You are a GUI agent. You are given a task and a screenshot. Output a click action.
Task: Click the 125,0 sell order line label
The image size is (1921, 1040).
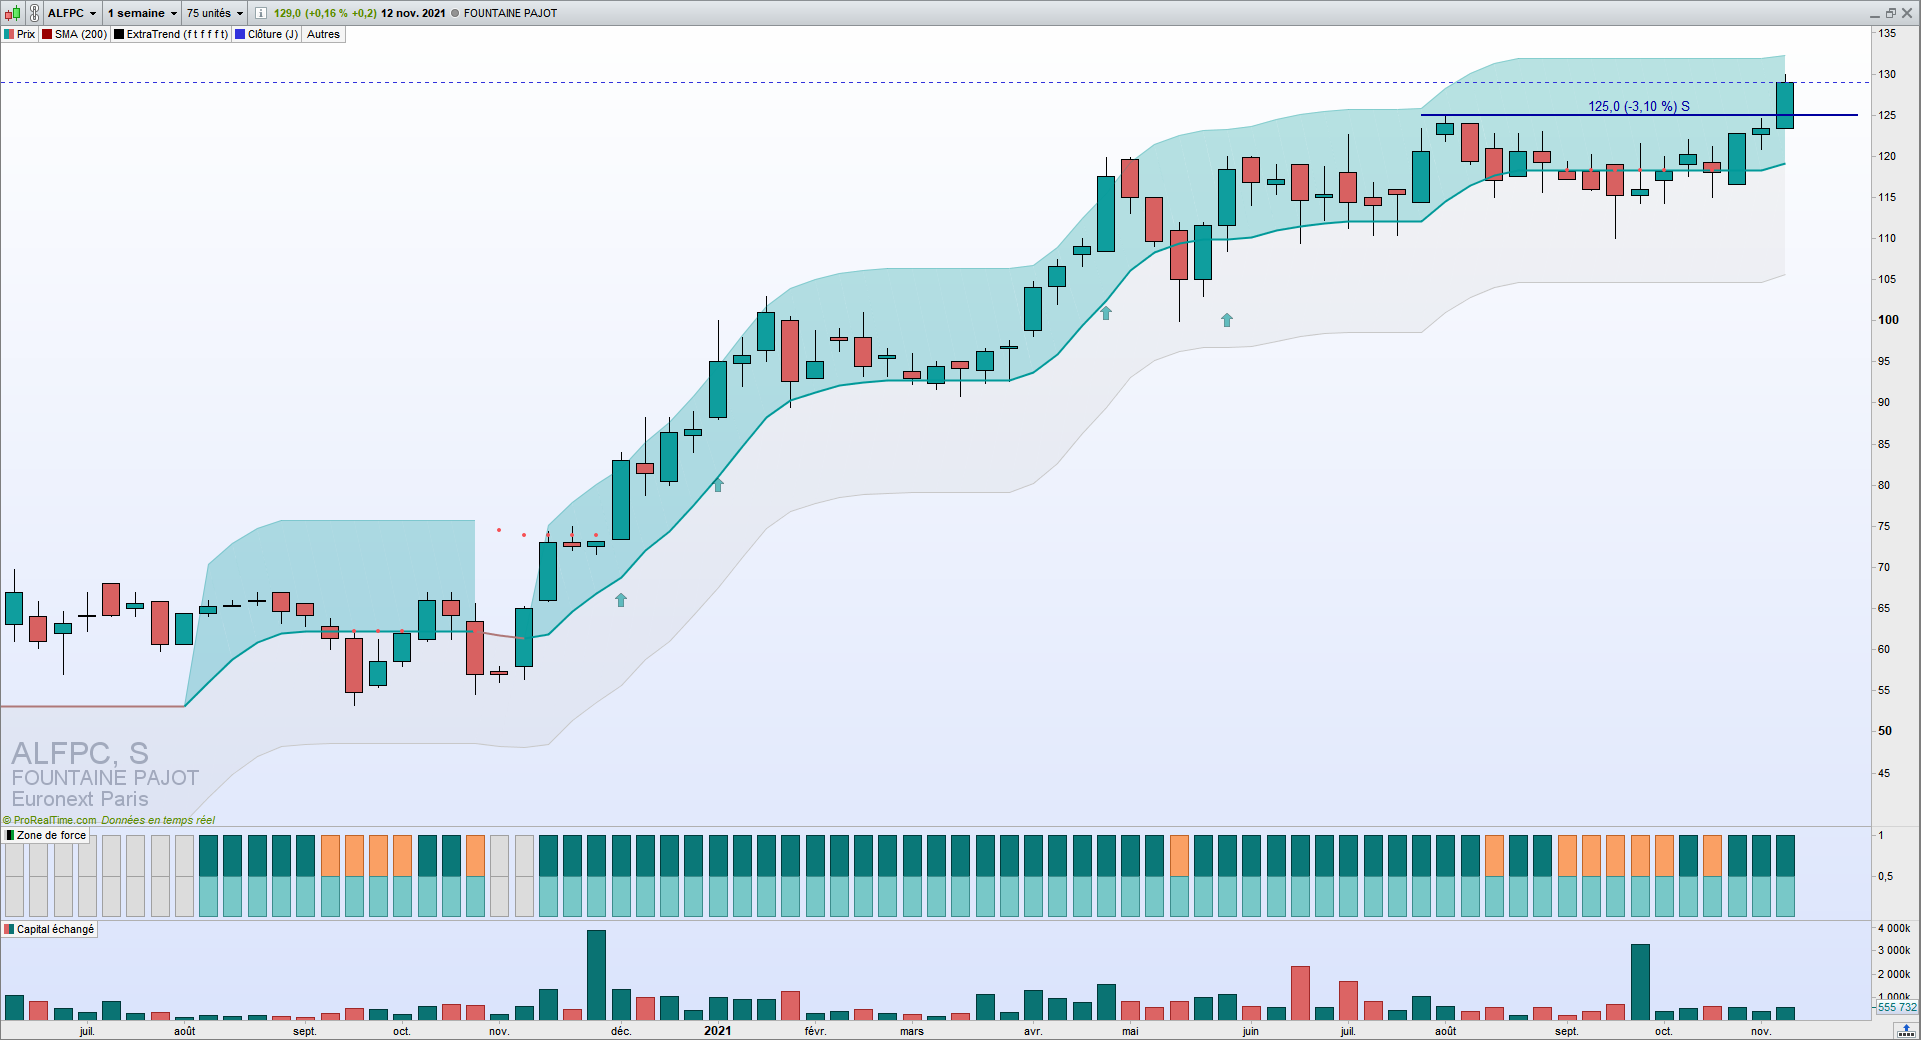[1639, 106]
